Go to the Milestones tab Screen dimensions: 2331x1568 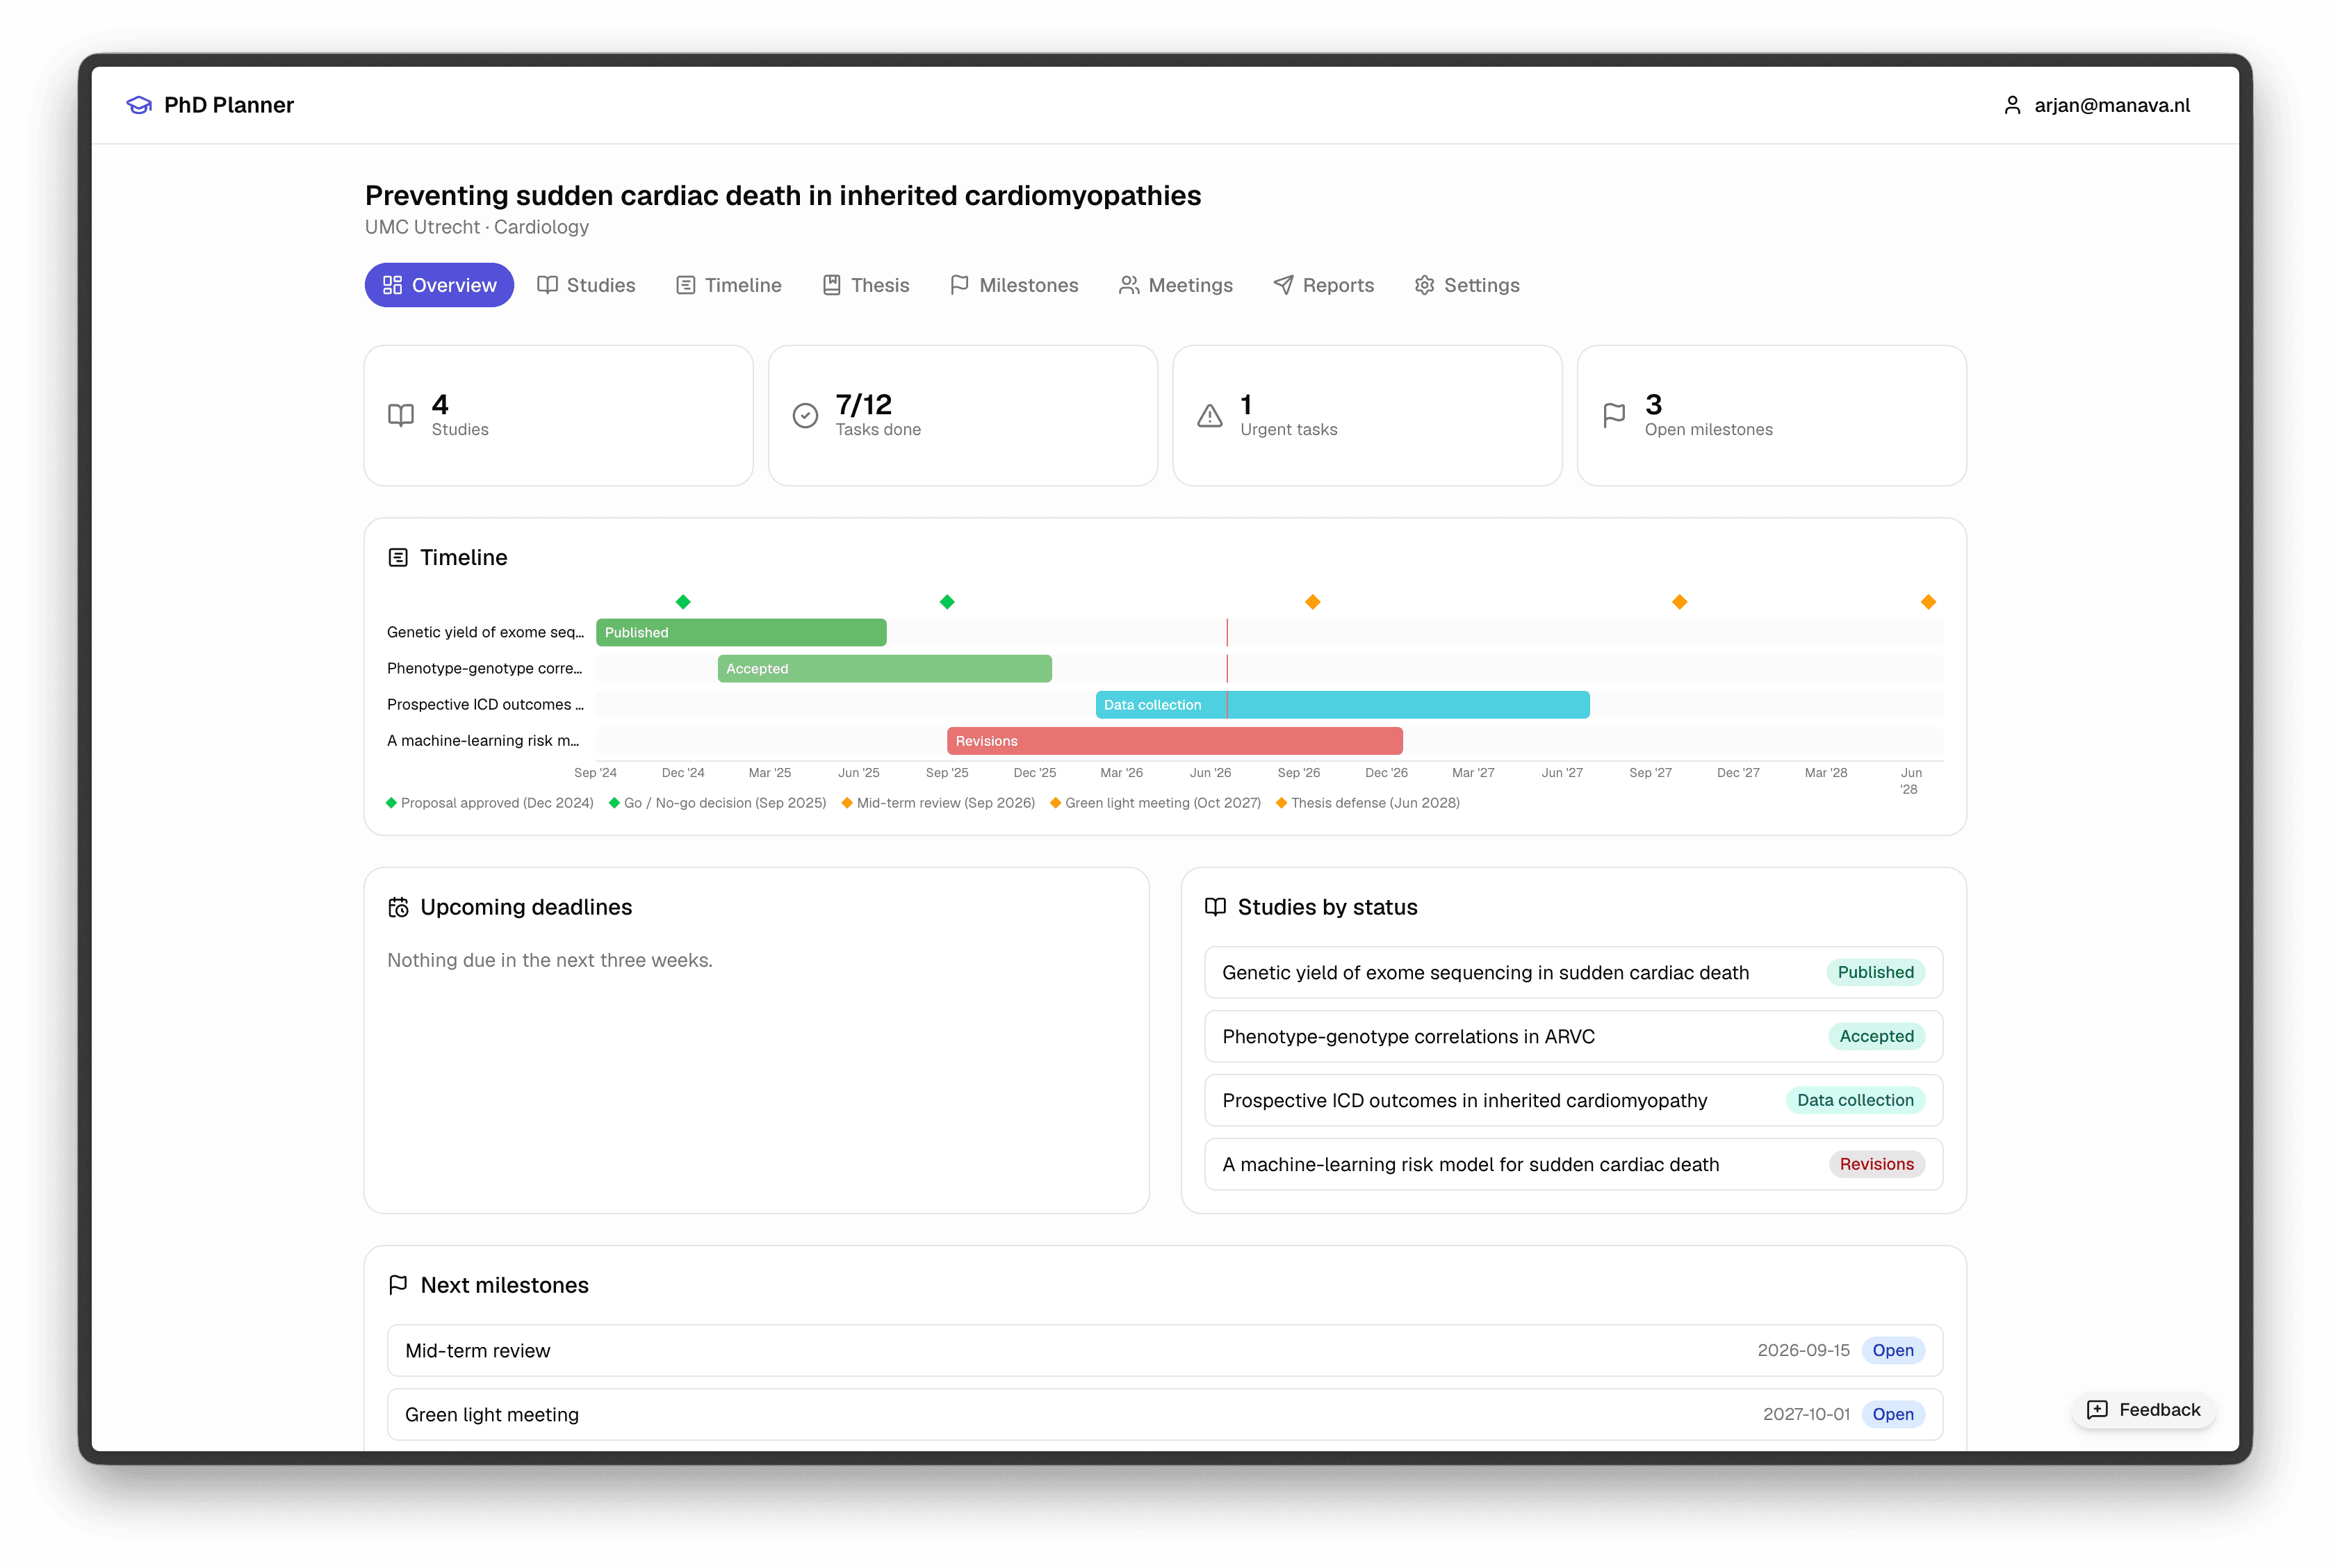point(1014,285)
